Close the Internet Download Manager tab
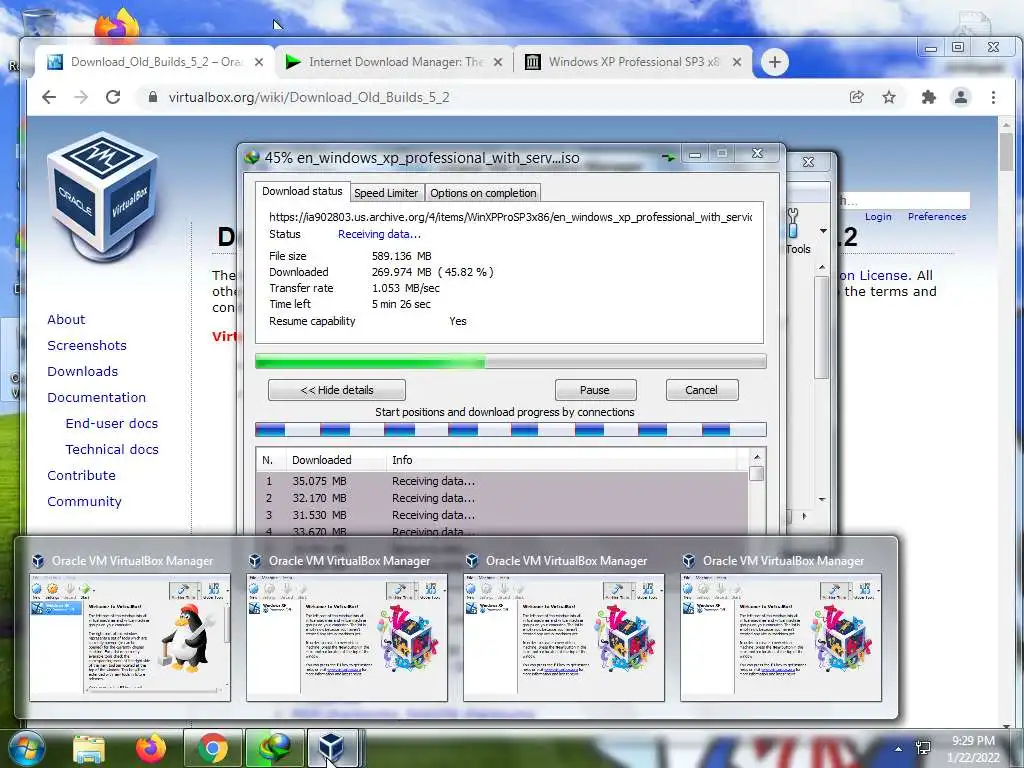The image size is (1024, 768). tap(498, 62)
